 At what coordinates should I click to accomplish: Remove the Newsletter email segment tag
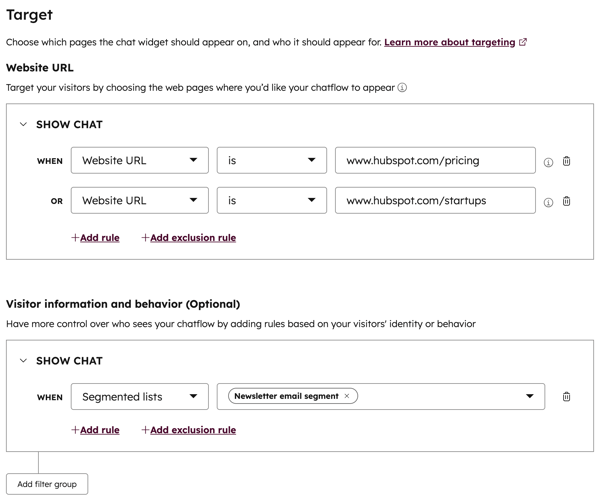click(x=347, y=396)
